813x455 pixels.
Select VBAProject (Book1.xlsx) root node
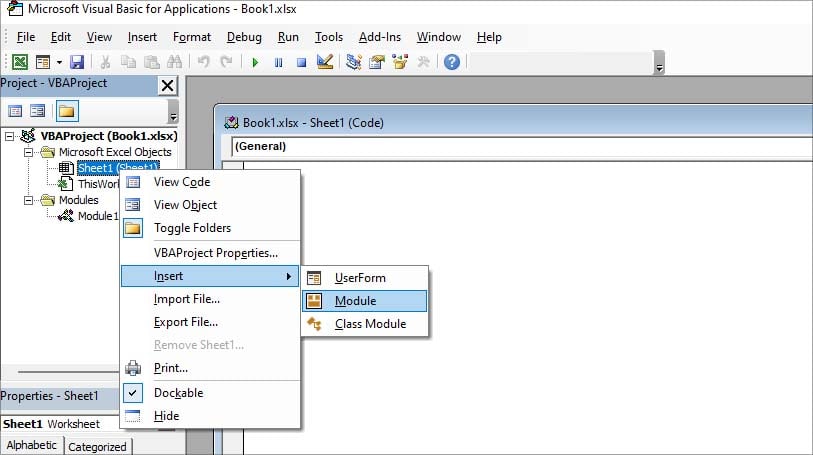(x=109, y=136)
